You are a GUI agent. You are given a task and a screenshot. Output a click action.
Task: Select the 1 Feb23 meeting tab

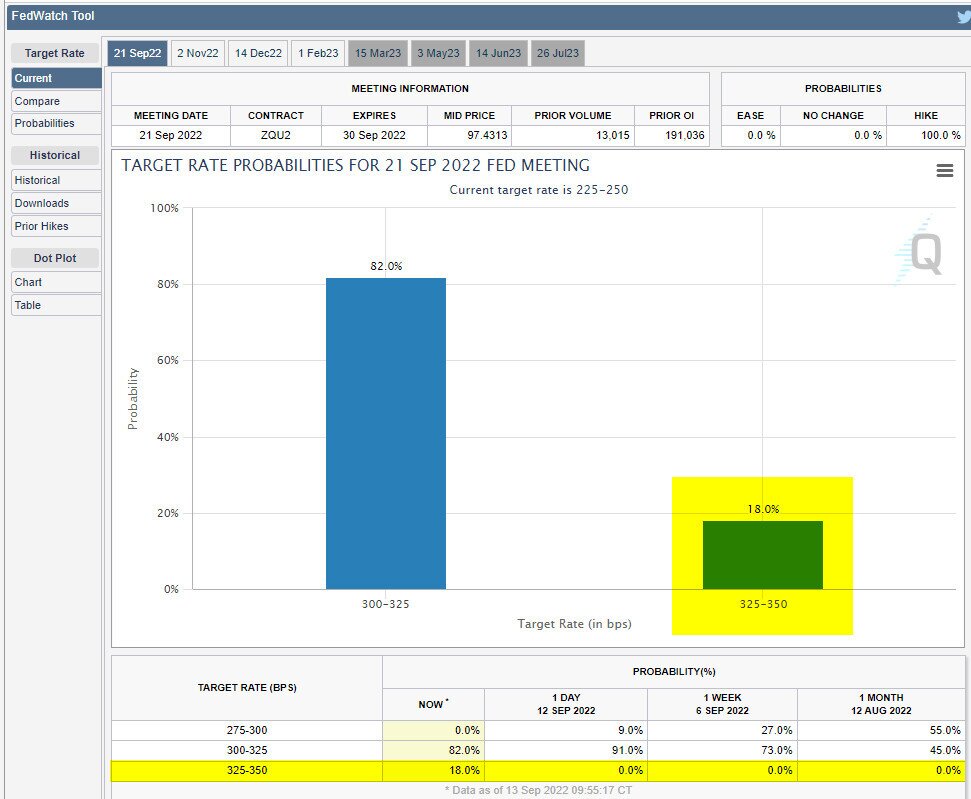tap(318, 53)
